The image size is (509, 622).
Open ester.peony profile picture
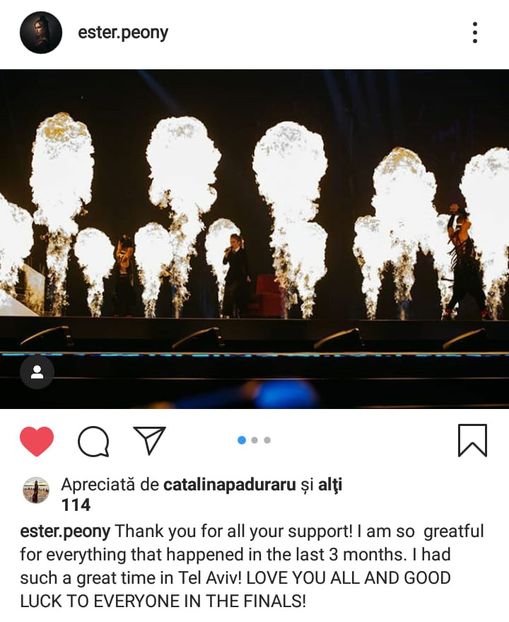pos(40,33)
